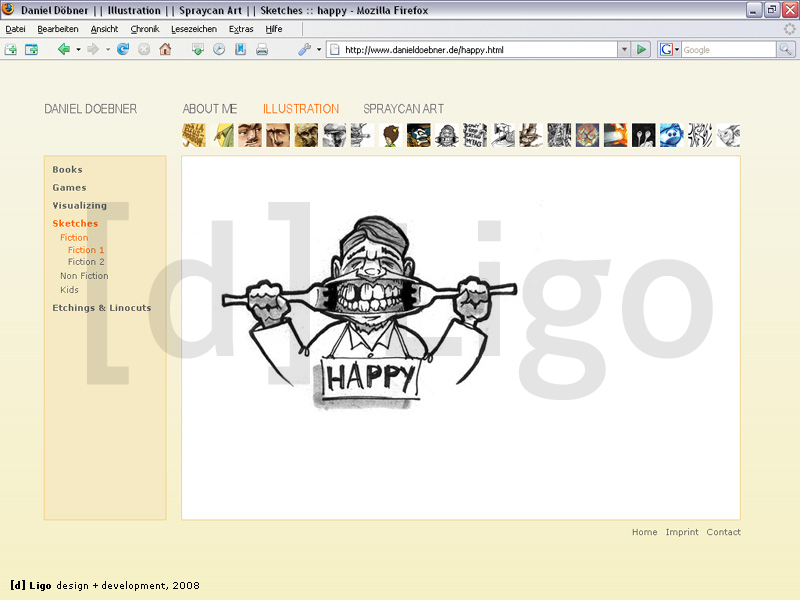Click the HAPPY illustration image

369,312
